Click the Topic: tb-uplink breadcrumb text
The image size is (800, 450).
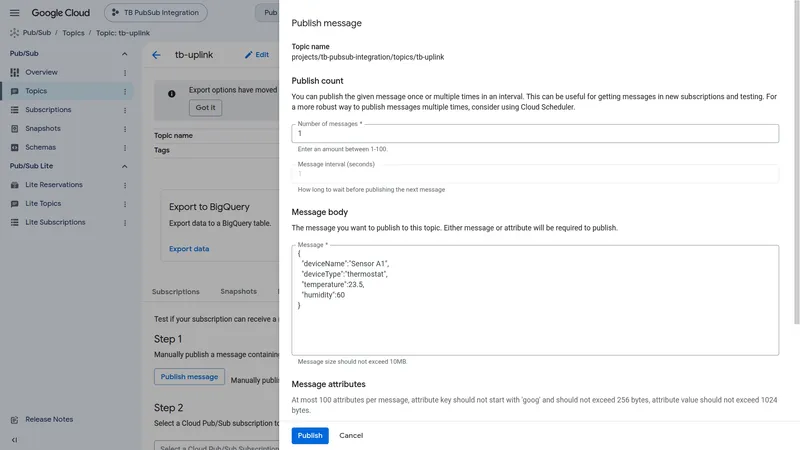click(123, 33)
